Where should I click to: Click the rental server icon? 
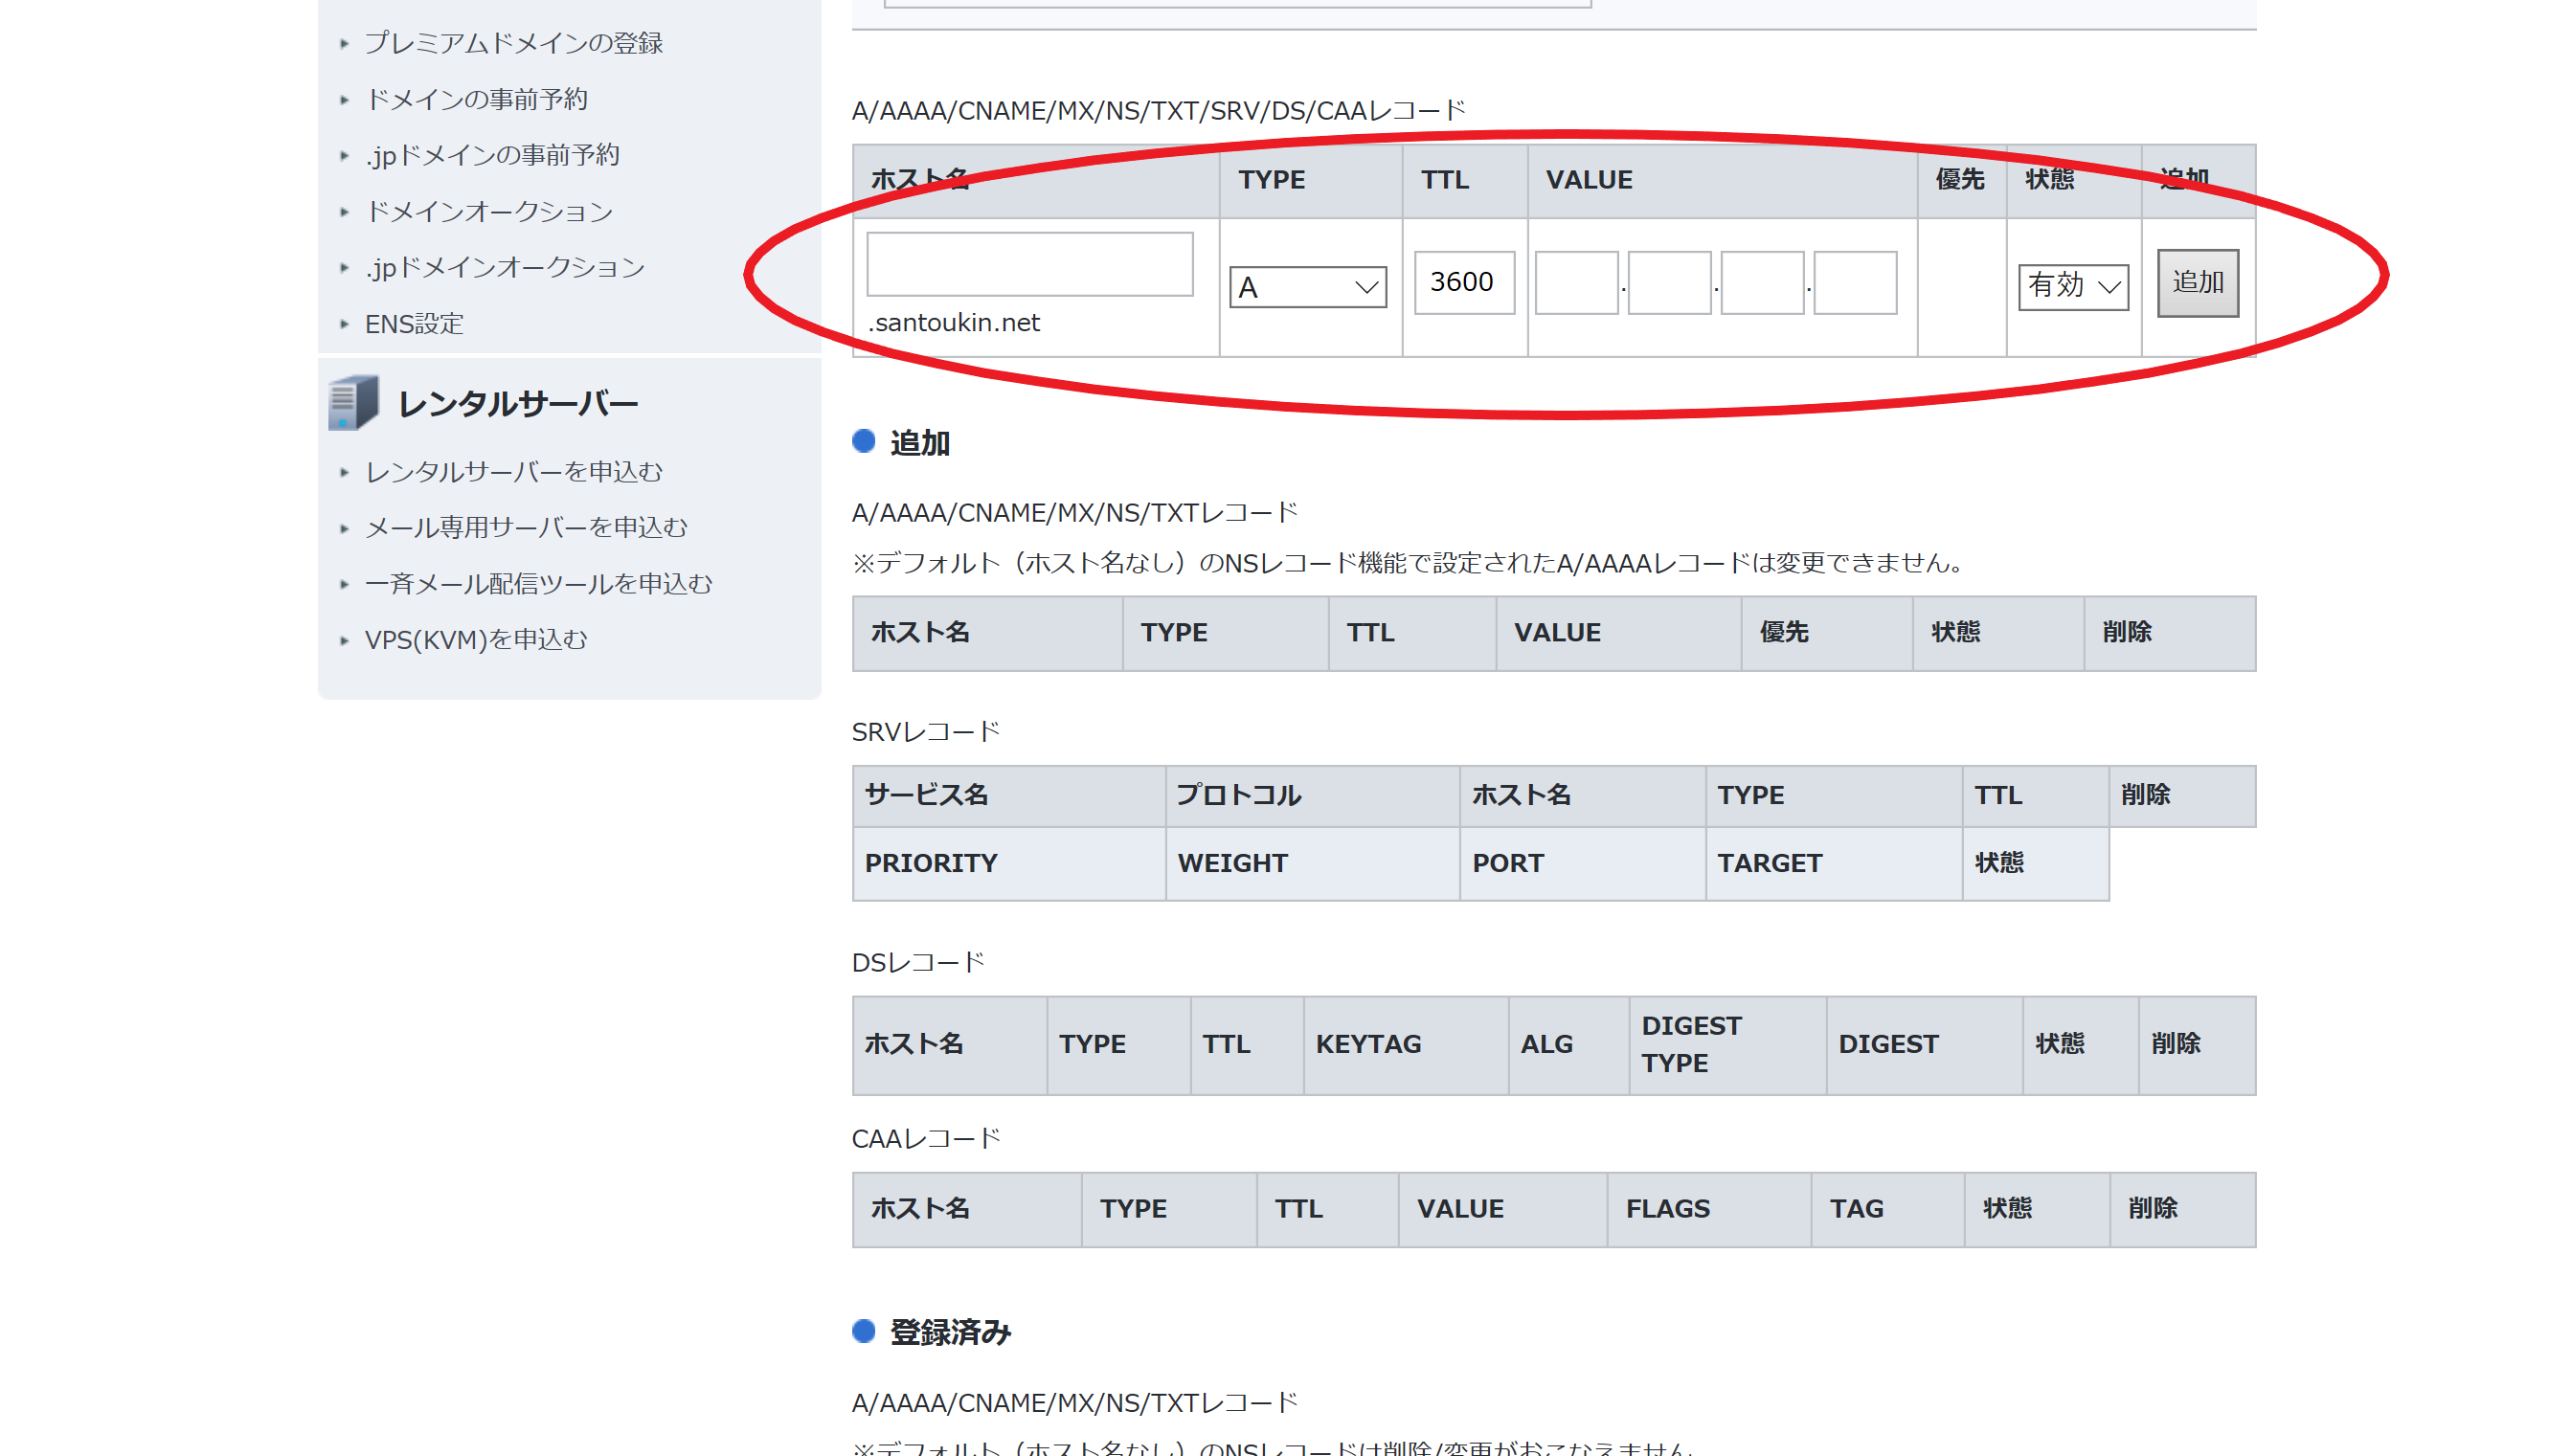pyautogui.click(x=352, y=403)
